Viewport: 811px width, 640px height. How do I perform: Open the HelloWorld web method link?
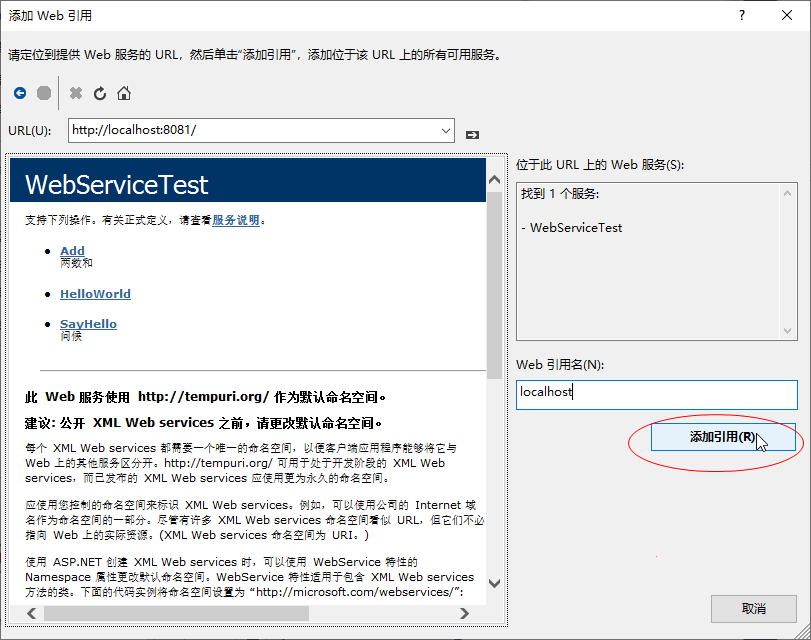(95, 294)
